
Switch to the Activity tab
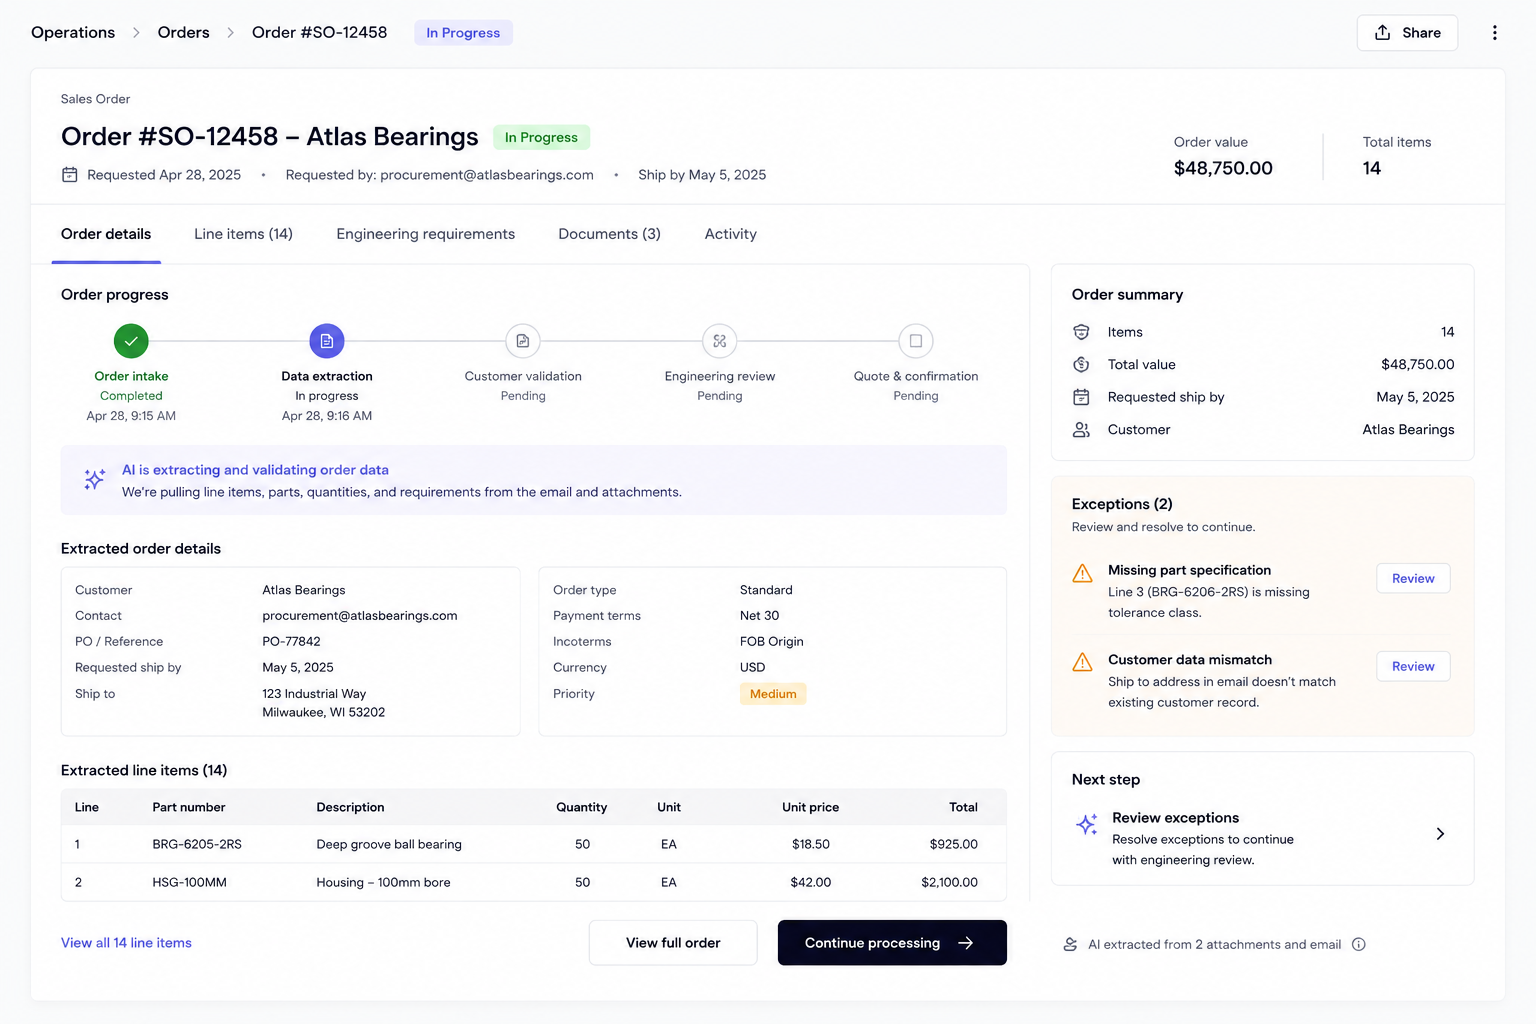[x=730, y=234]
